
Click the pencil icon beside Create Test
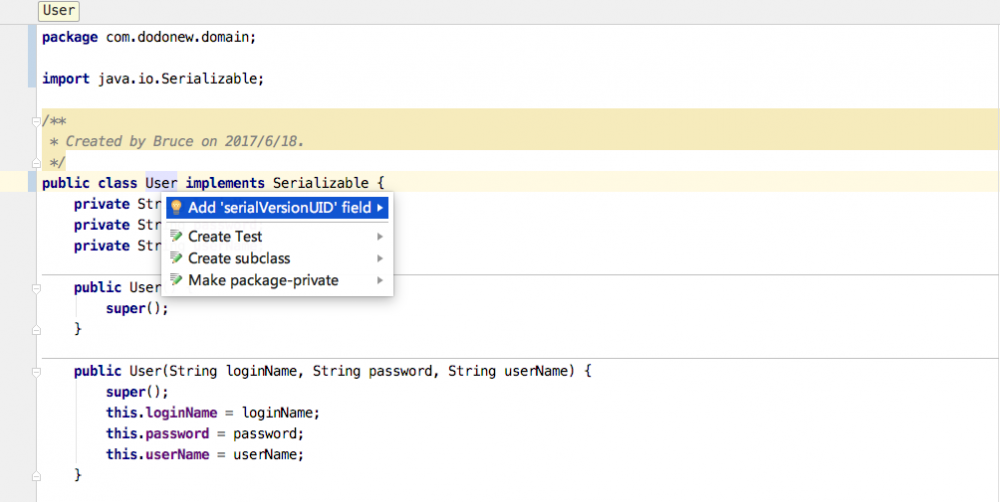(176, 237)
